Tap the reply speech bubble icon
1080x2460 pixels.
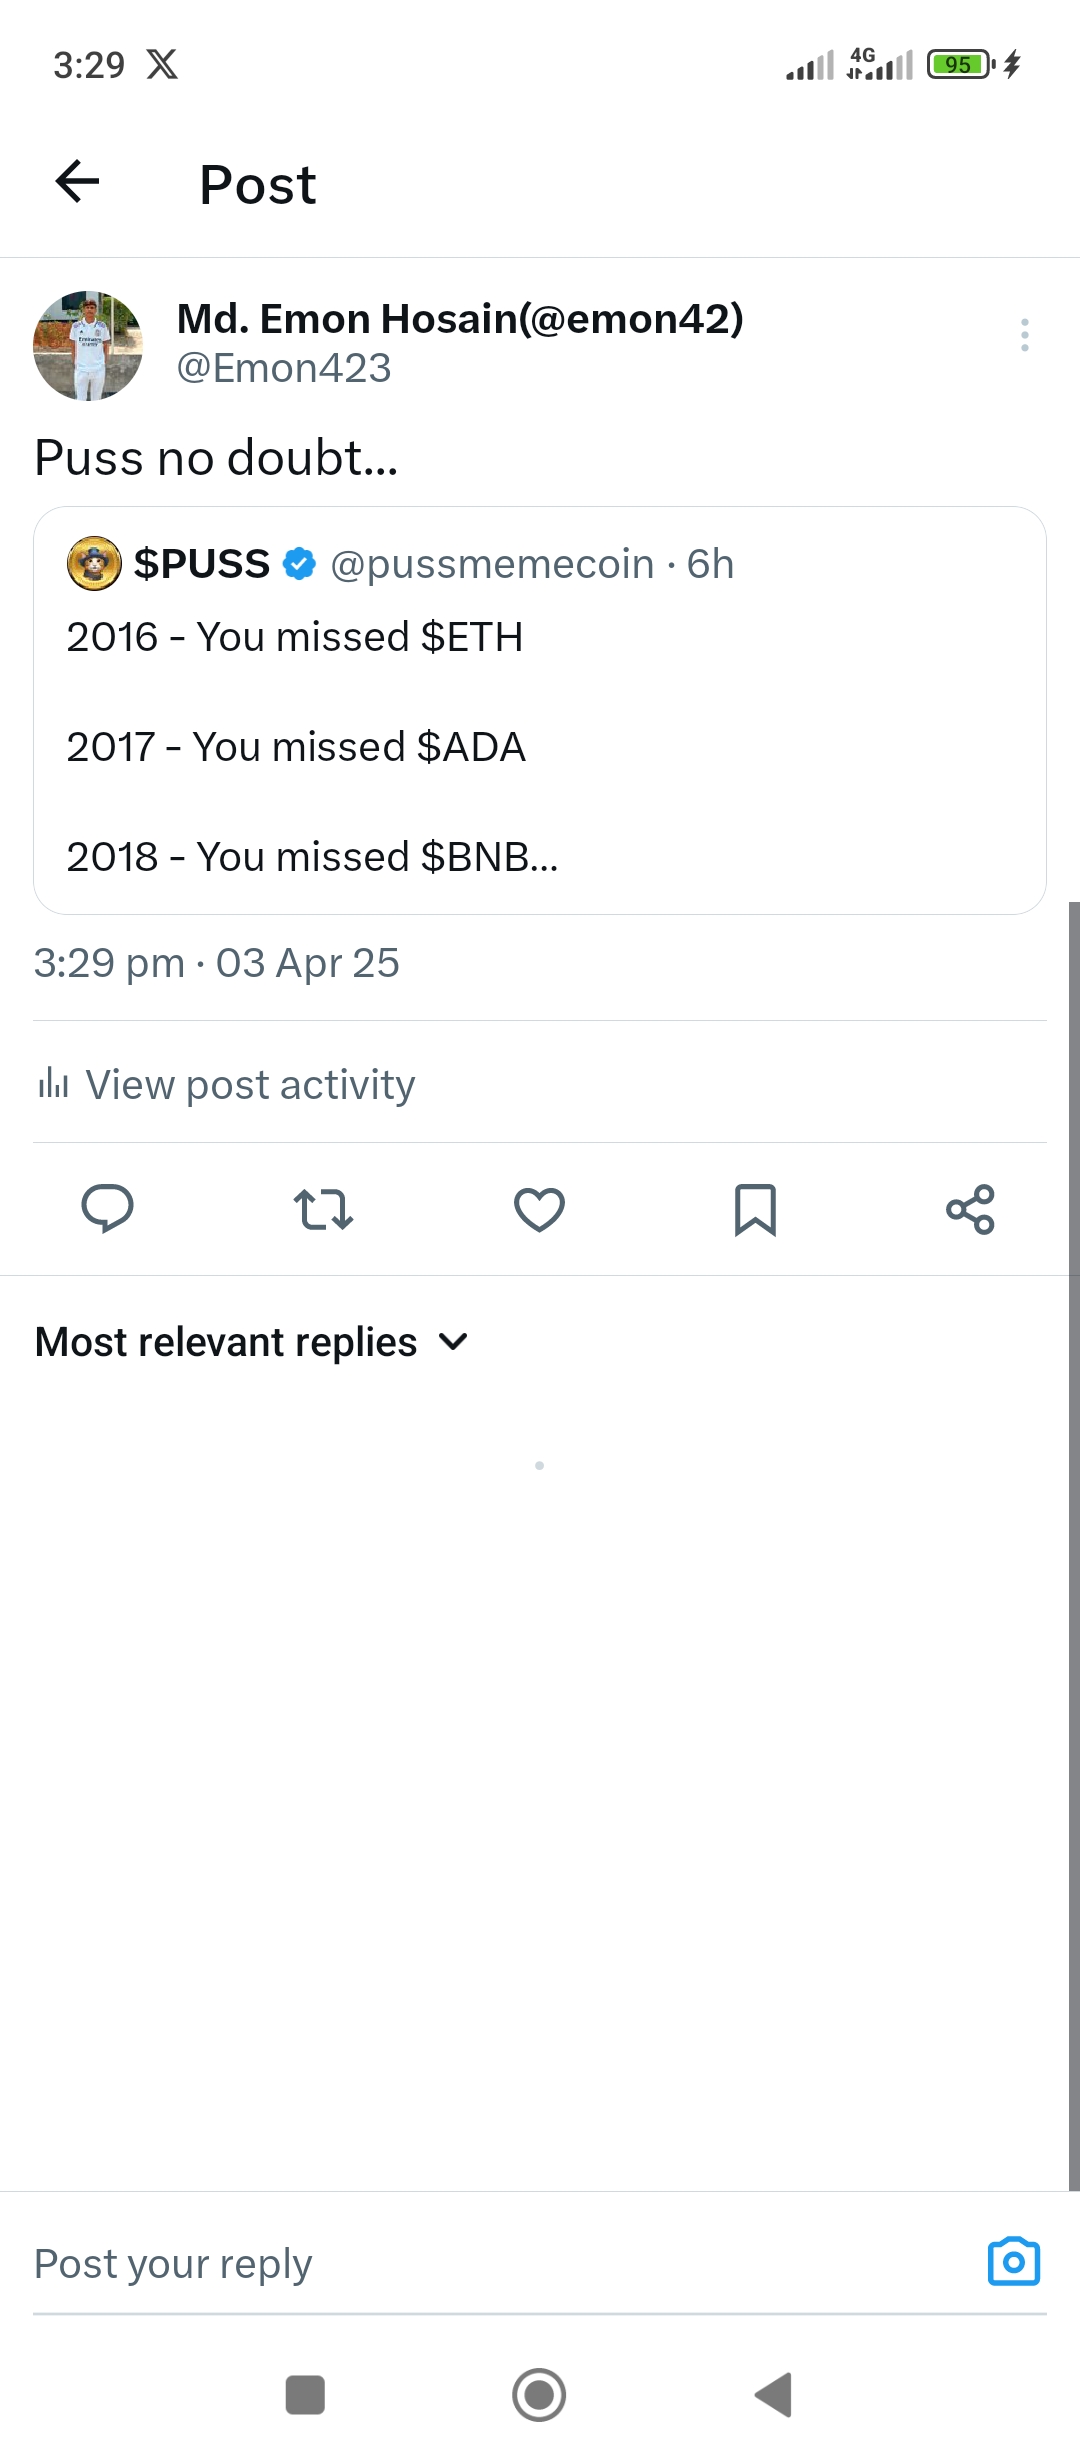(x=107, y=1208)
